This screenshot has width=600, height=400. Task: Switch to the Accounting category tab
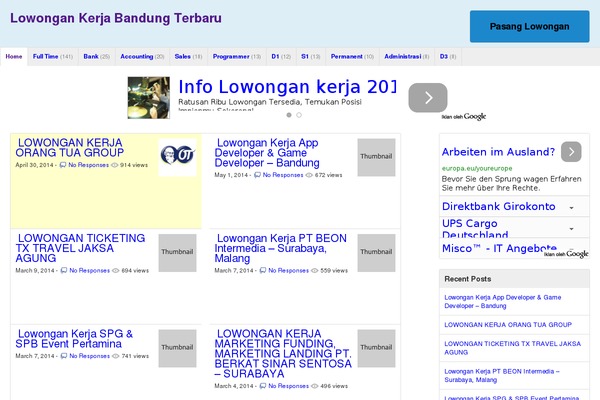coord(142,57)
